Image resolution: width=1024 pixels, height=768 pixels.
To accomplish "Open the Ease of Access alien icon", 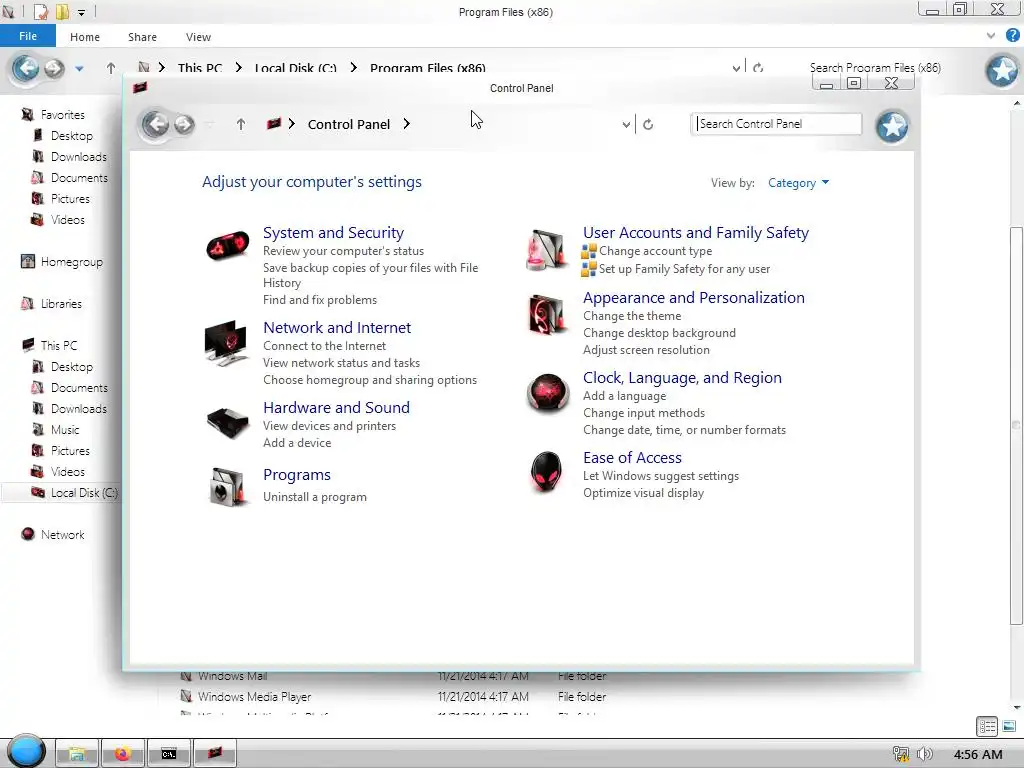I will [x=546, y=471].
